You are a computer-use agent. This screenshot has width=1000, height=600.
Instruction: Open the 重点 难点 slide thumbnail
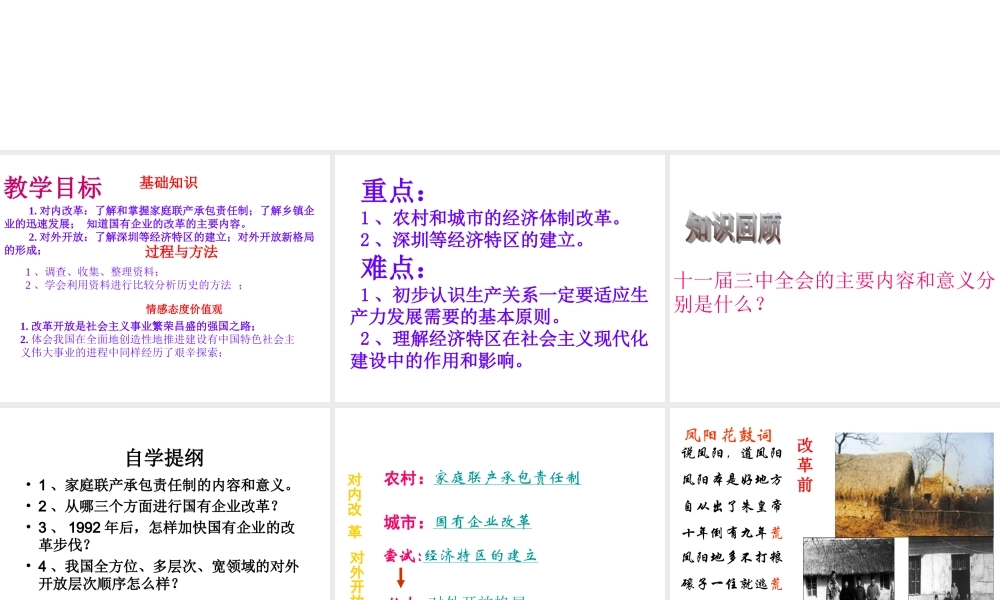point(499,278)
